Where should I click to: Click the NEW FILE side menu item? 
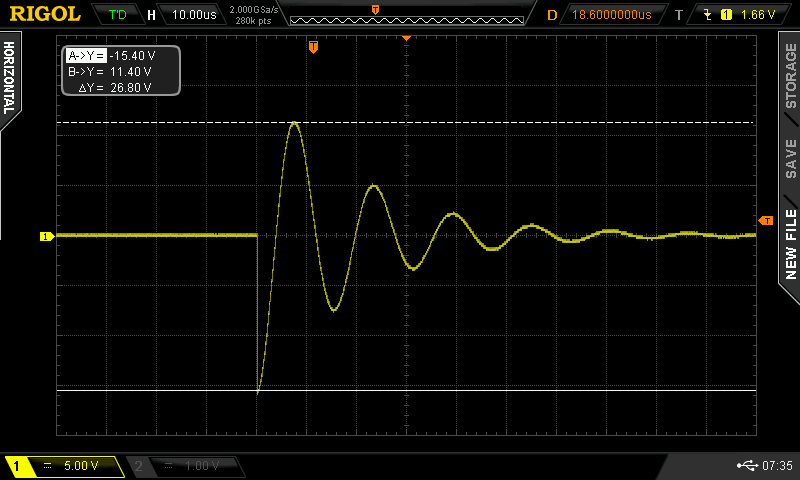click(x=790, y=244)
